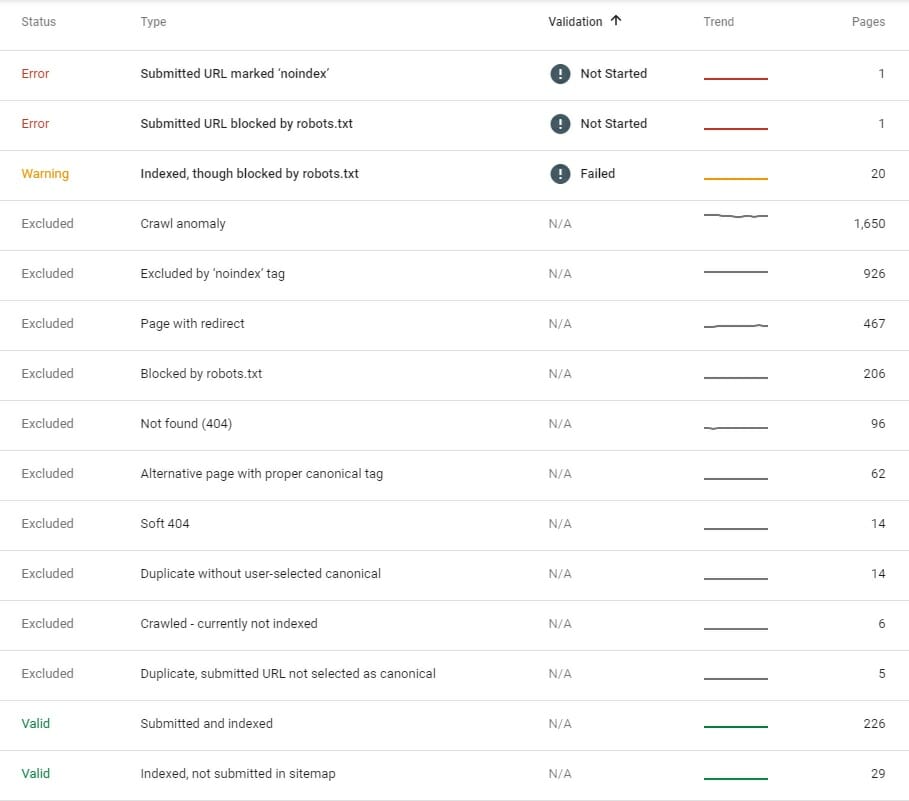Click the Failed validation alert icon
Viewport: 909px width, 801px height.
(x=560, y=173)
